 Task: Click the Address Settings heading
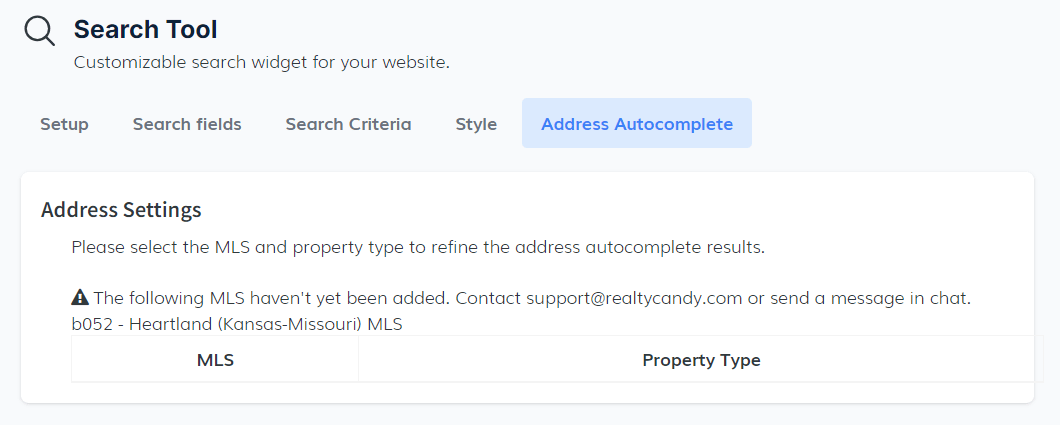coord(121,210)
